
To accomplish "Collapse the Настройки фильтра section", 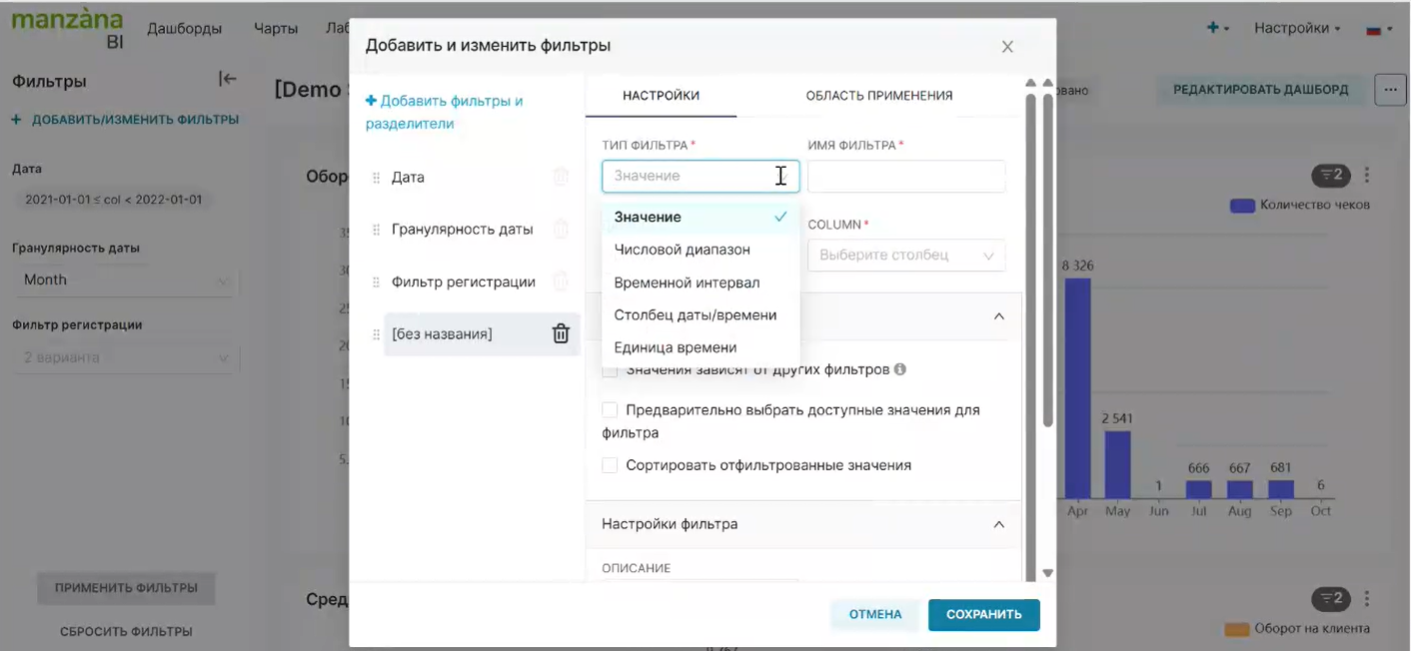I will coord(998,524).
